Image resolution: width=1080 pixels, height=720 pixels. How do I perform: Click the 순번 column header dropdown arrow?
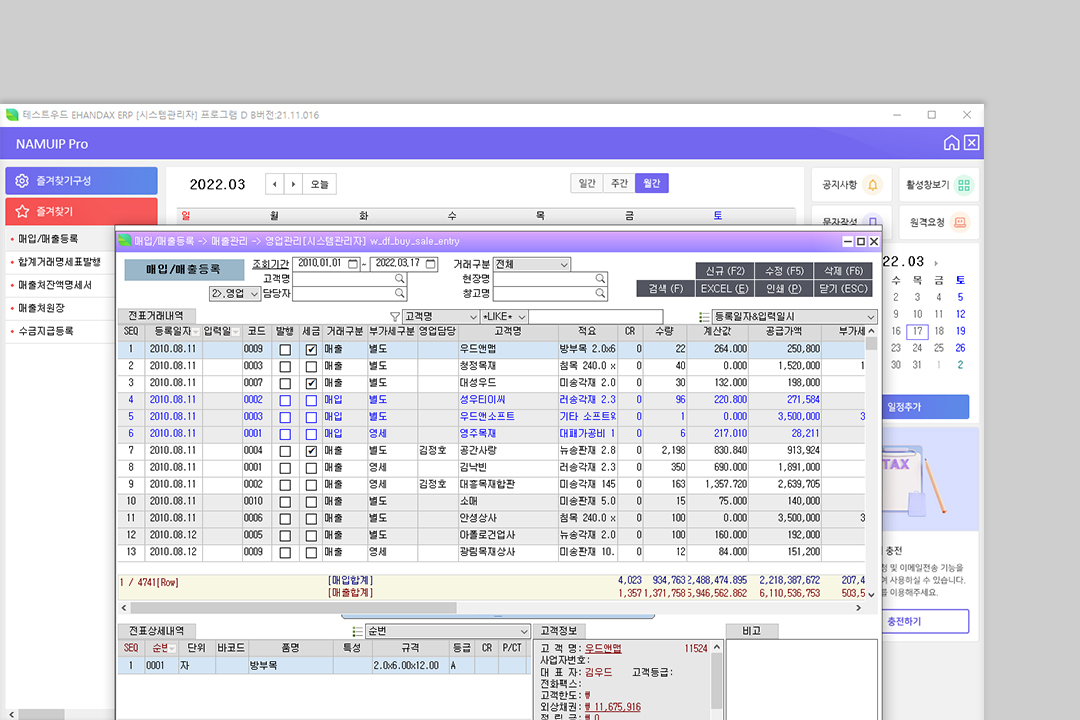tap(172, 648)
